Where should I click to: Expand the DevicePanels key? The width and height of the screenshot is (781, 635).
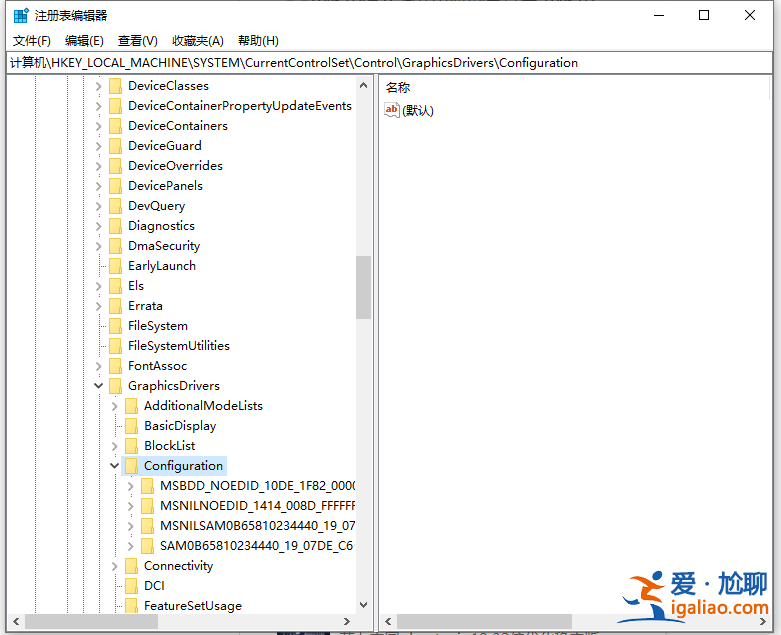(99, 186)
